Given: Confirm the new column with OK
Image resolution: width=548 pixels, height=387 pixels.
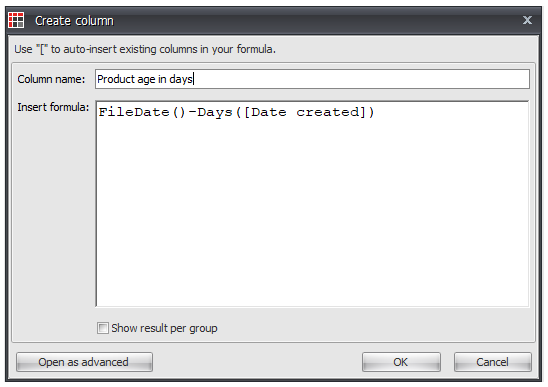Looking at the screenshot, I should pos(401,362).
